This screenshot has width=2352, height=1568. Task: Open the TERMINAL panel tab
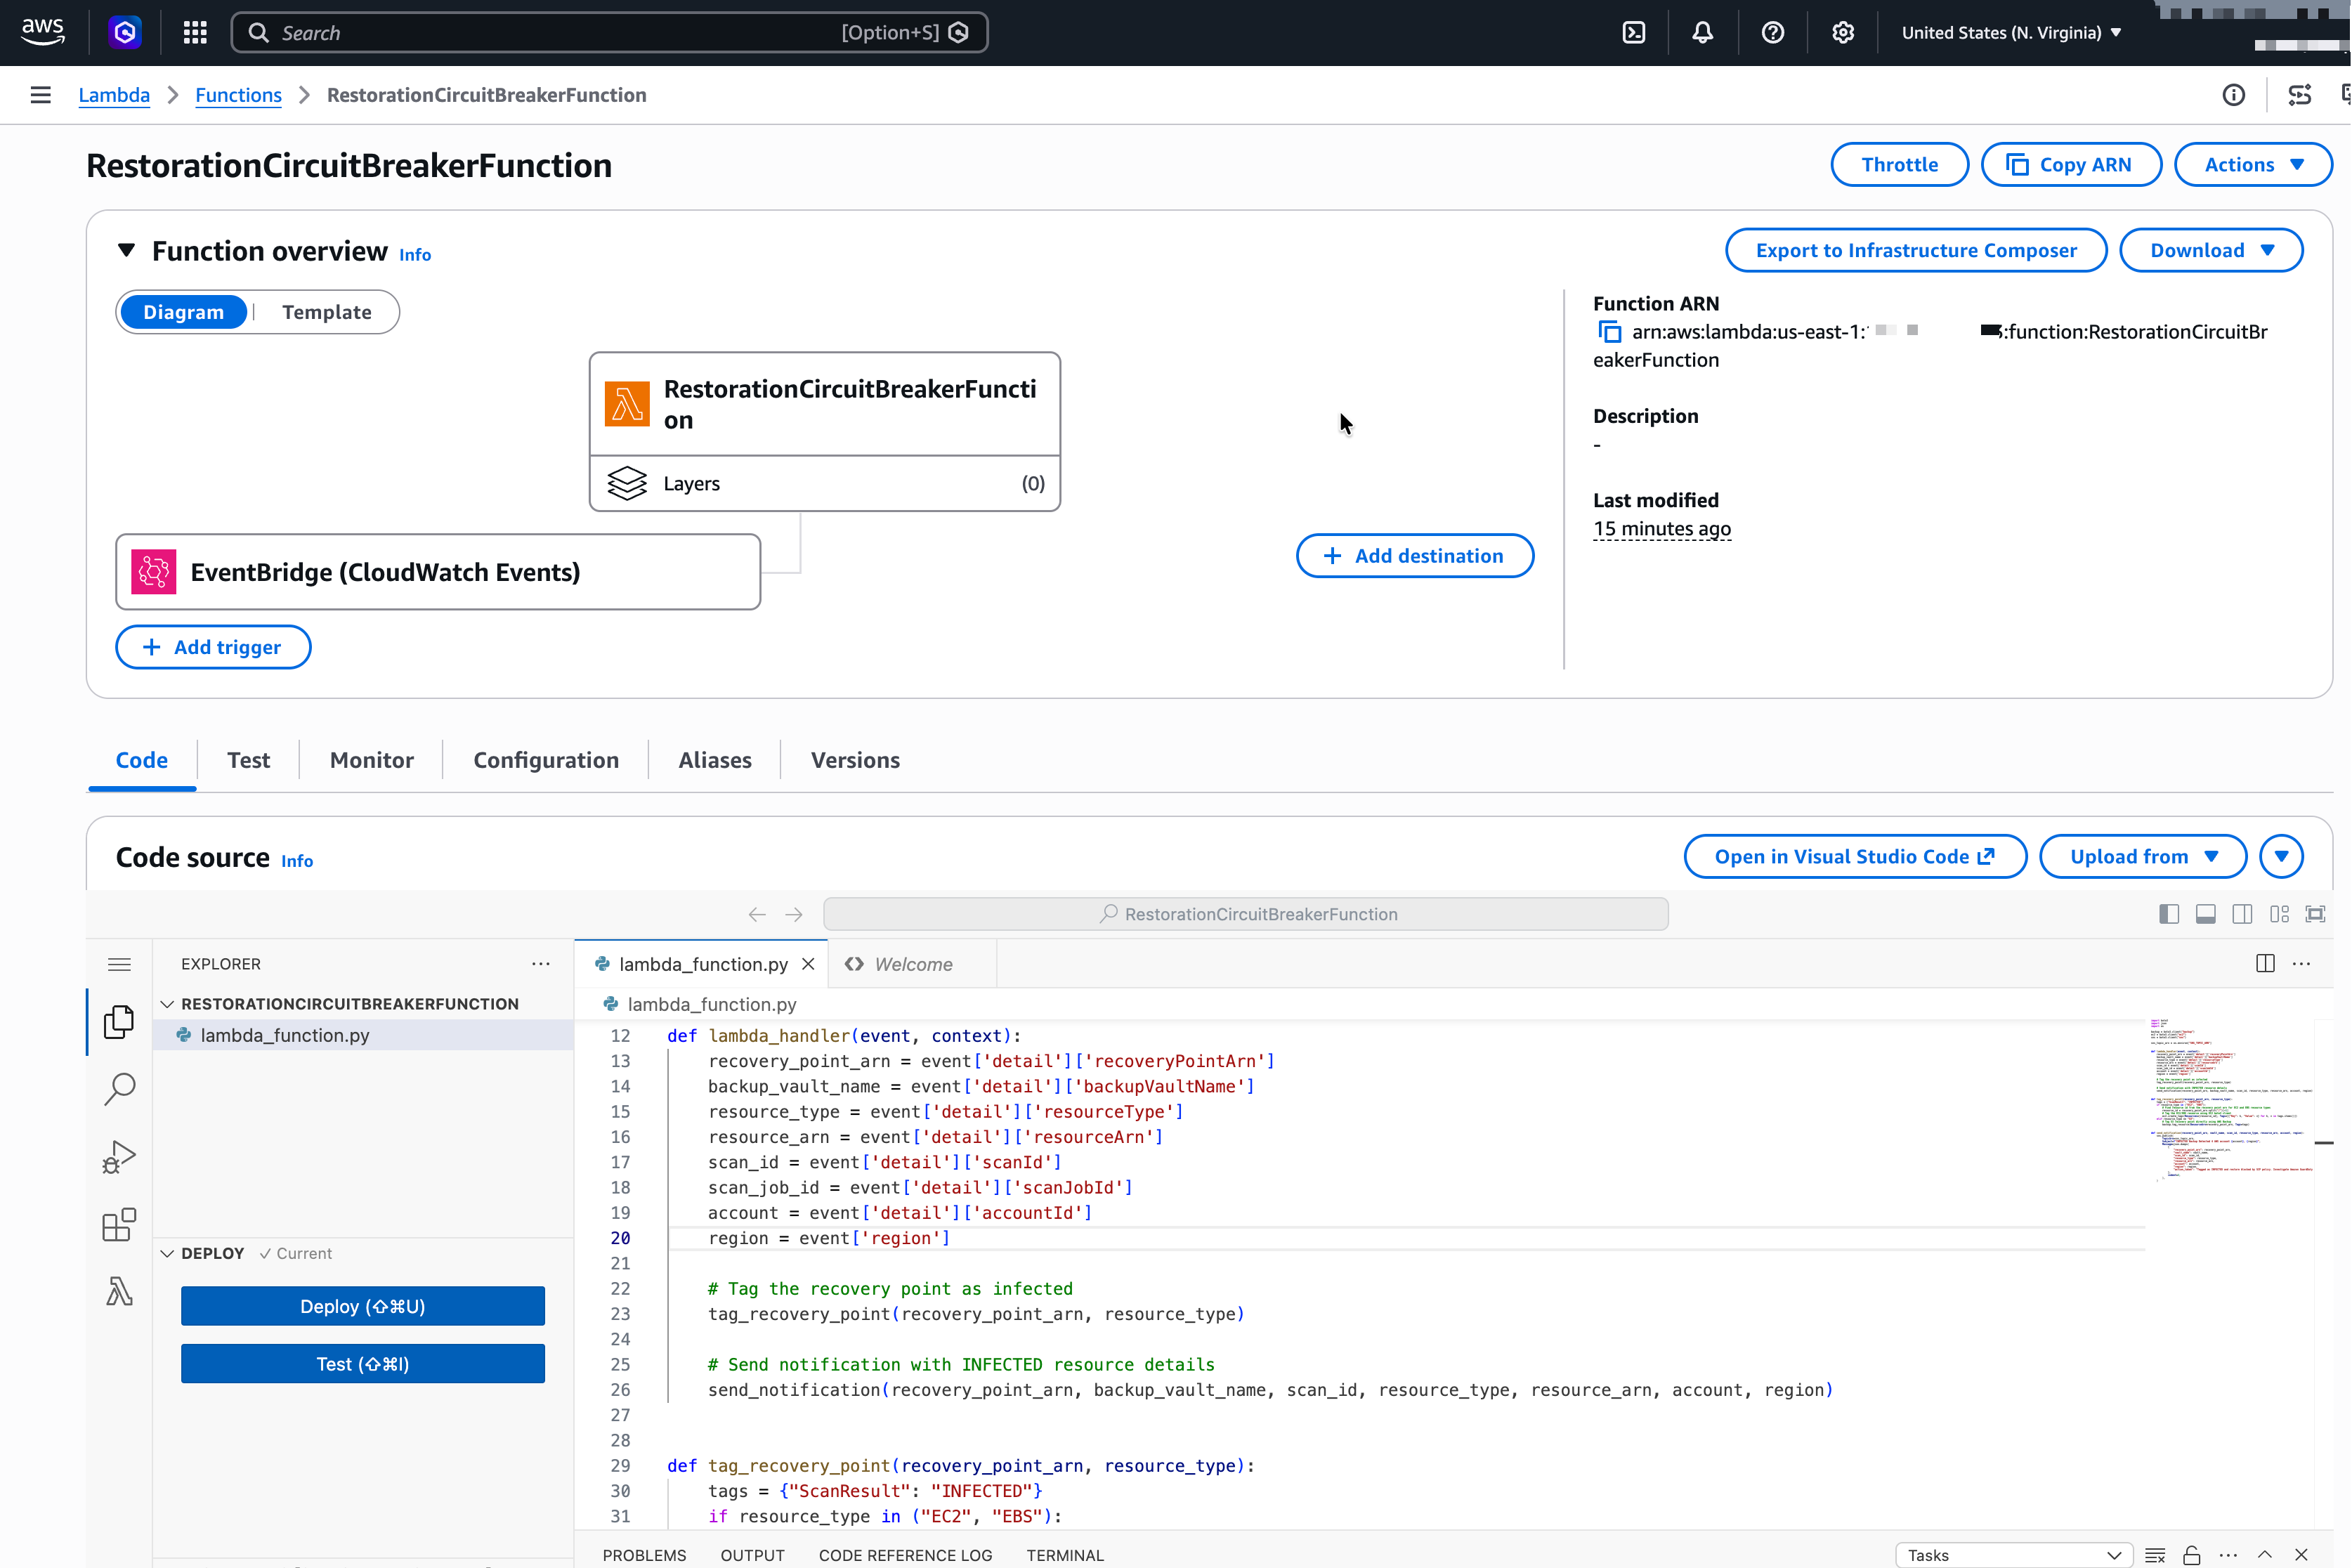1065,1555
